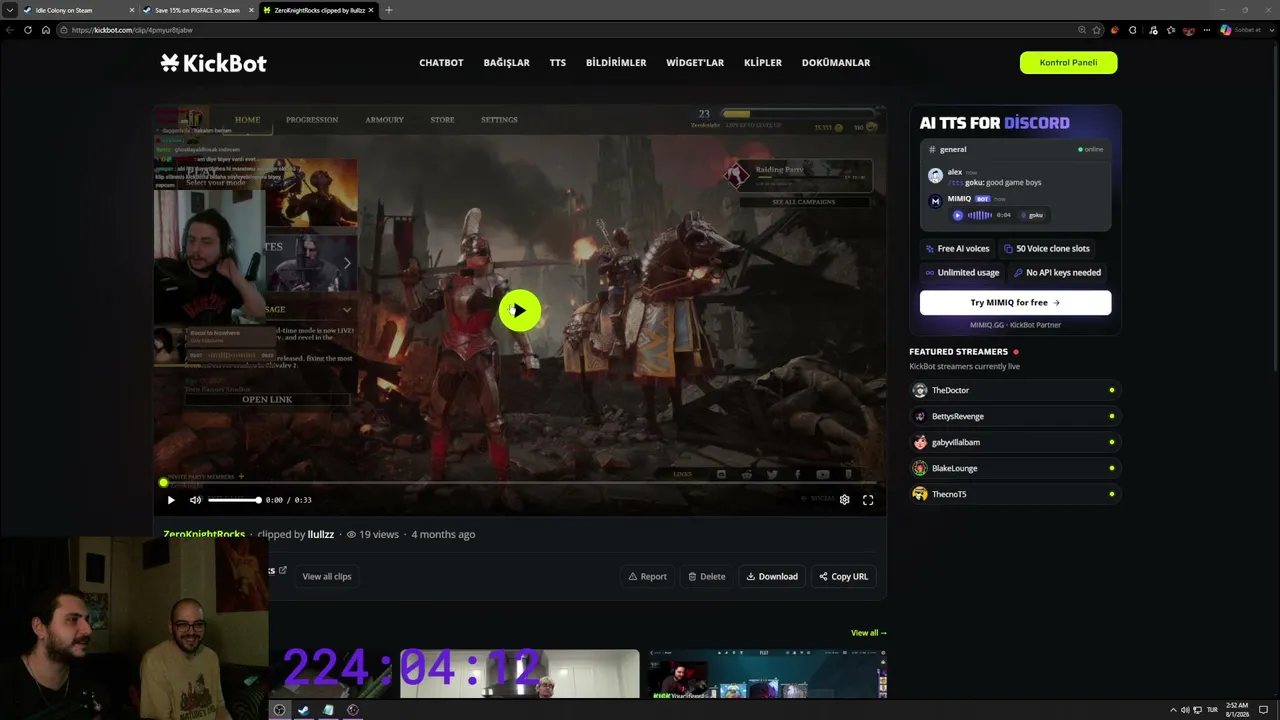Click the MIMIQ.GG - KickBot Partner text
The height and width of the screenshot is (720, 1280).
tap(1015, 325)
